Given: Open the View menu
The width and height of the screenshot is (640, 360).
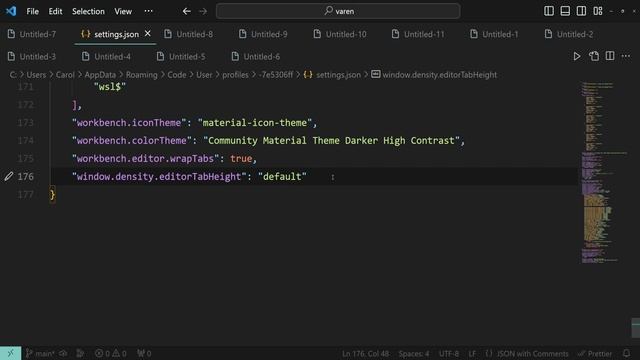Looking at the screenshot, I should (x=123, y=11).
